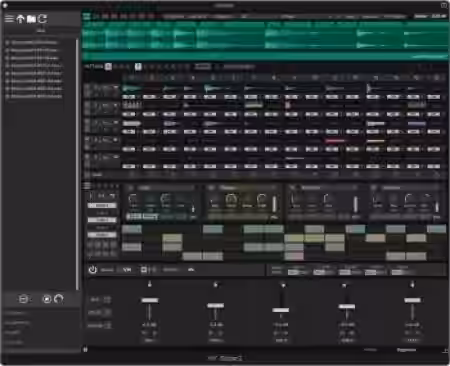This screenshot has height=366, width=450.
Task: Click the preview volume knob beside the preview play button
Action: 59,299
